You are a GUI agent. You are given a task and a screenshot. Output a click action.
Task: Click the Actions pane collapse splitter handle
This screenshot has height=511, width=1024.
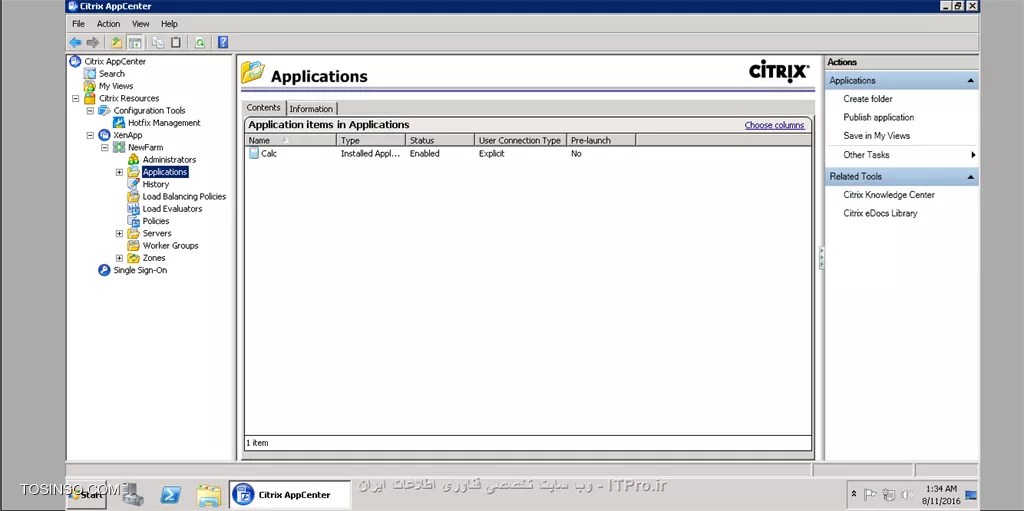(821, 257)
